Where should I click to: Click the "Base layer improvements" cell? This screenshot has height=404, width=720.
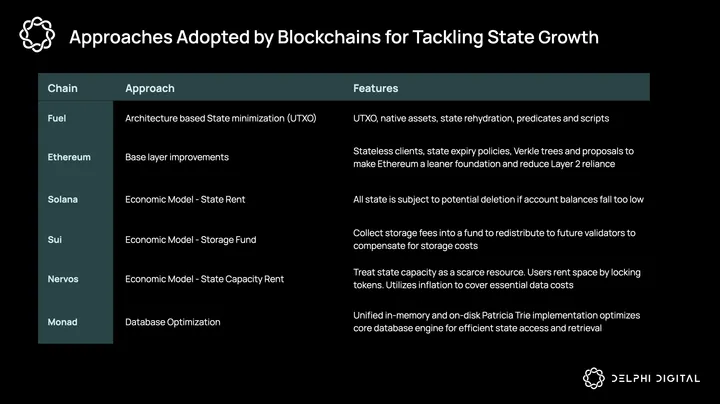[x=177, y=157]
